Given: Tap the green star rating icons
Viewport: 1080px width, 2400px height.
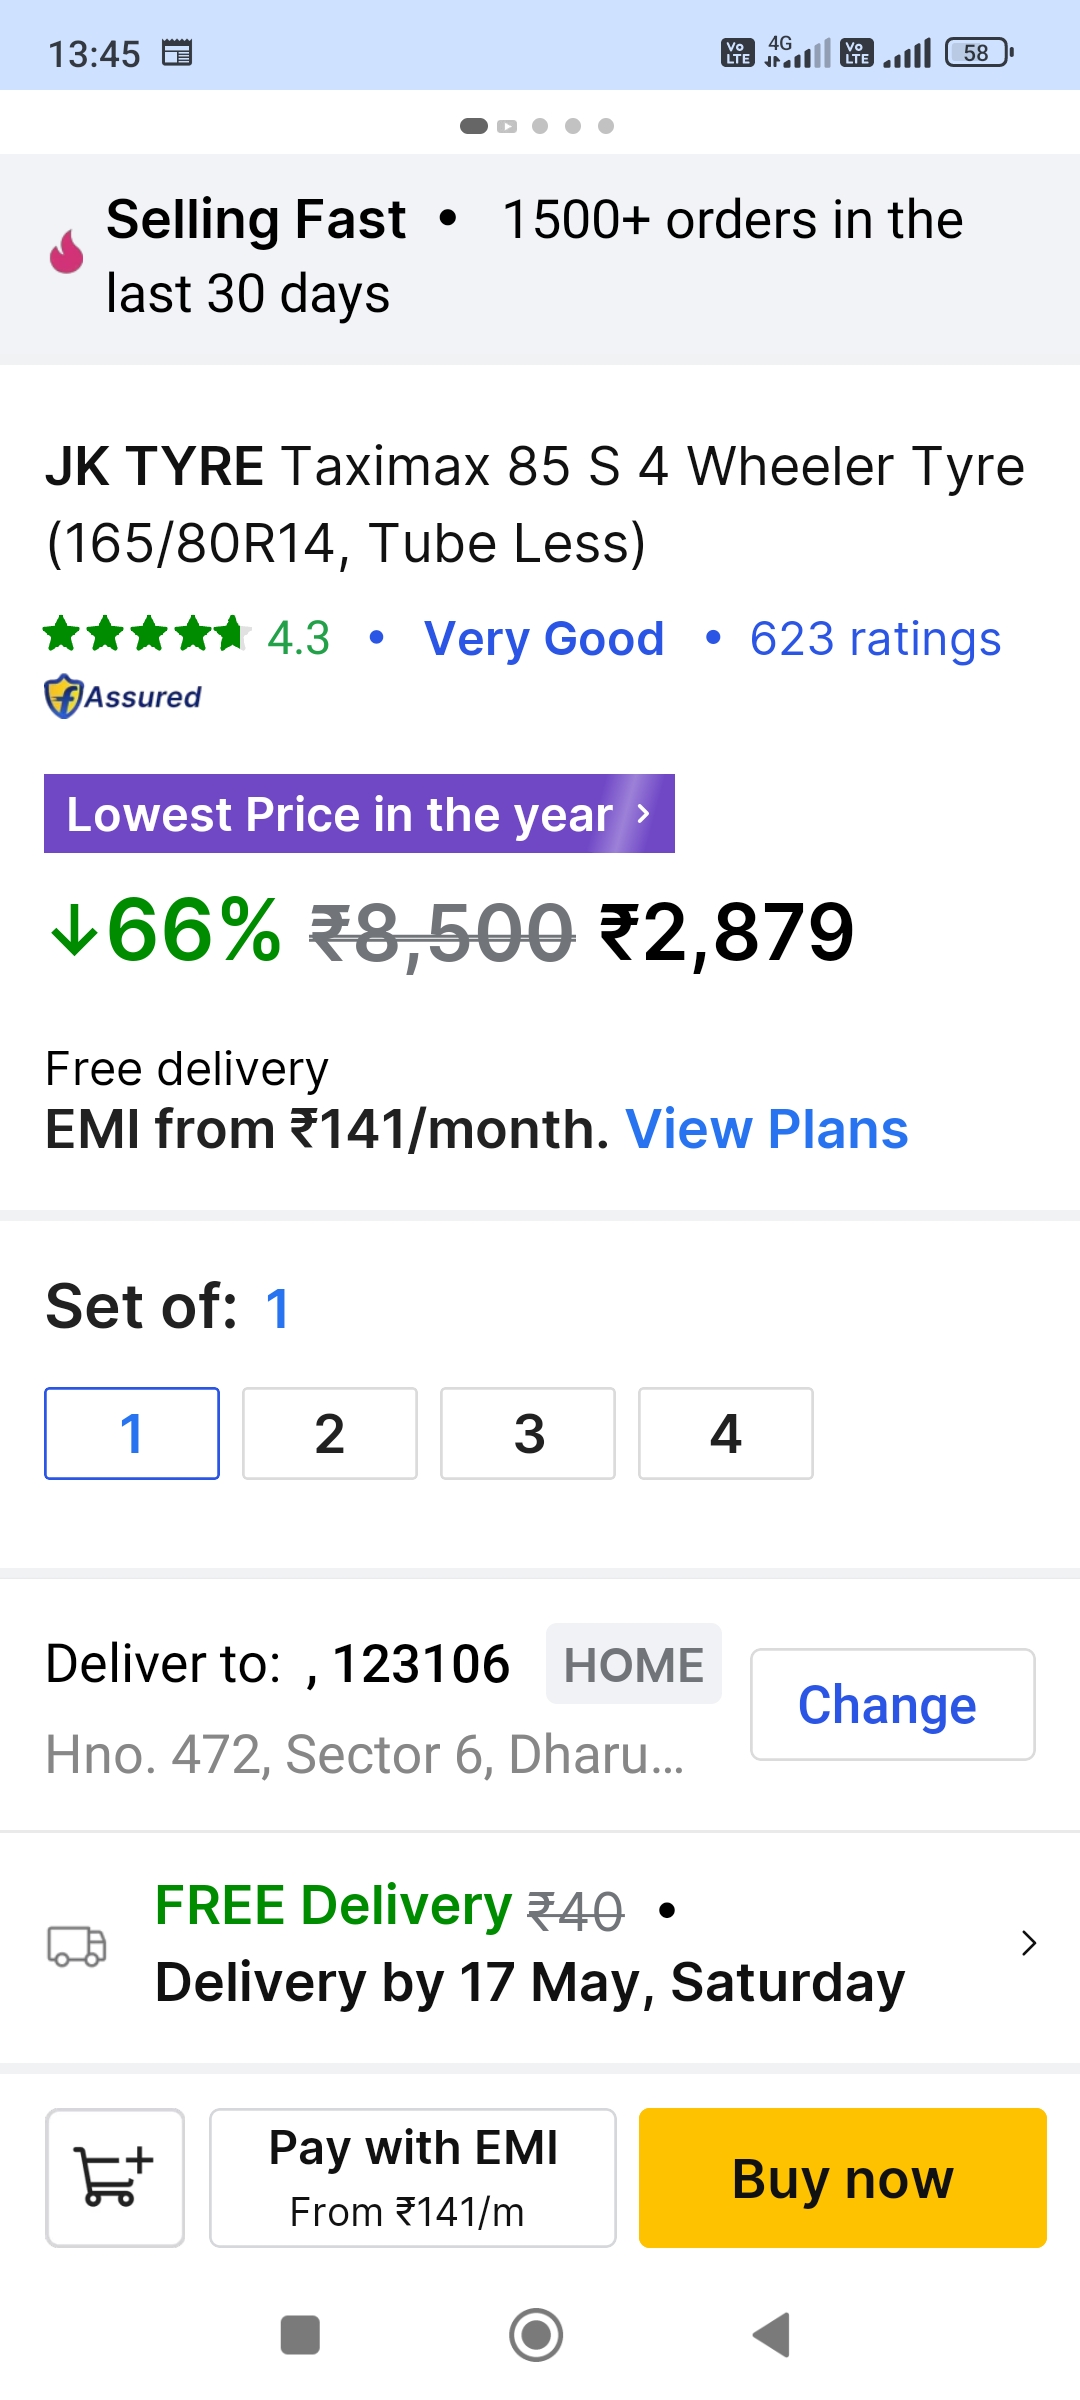Looking at the screenshot, I should coord(145,635).
